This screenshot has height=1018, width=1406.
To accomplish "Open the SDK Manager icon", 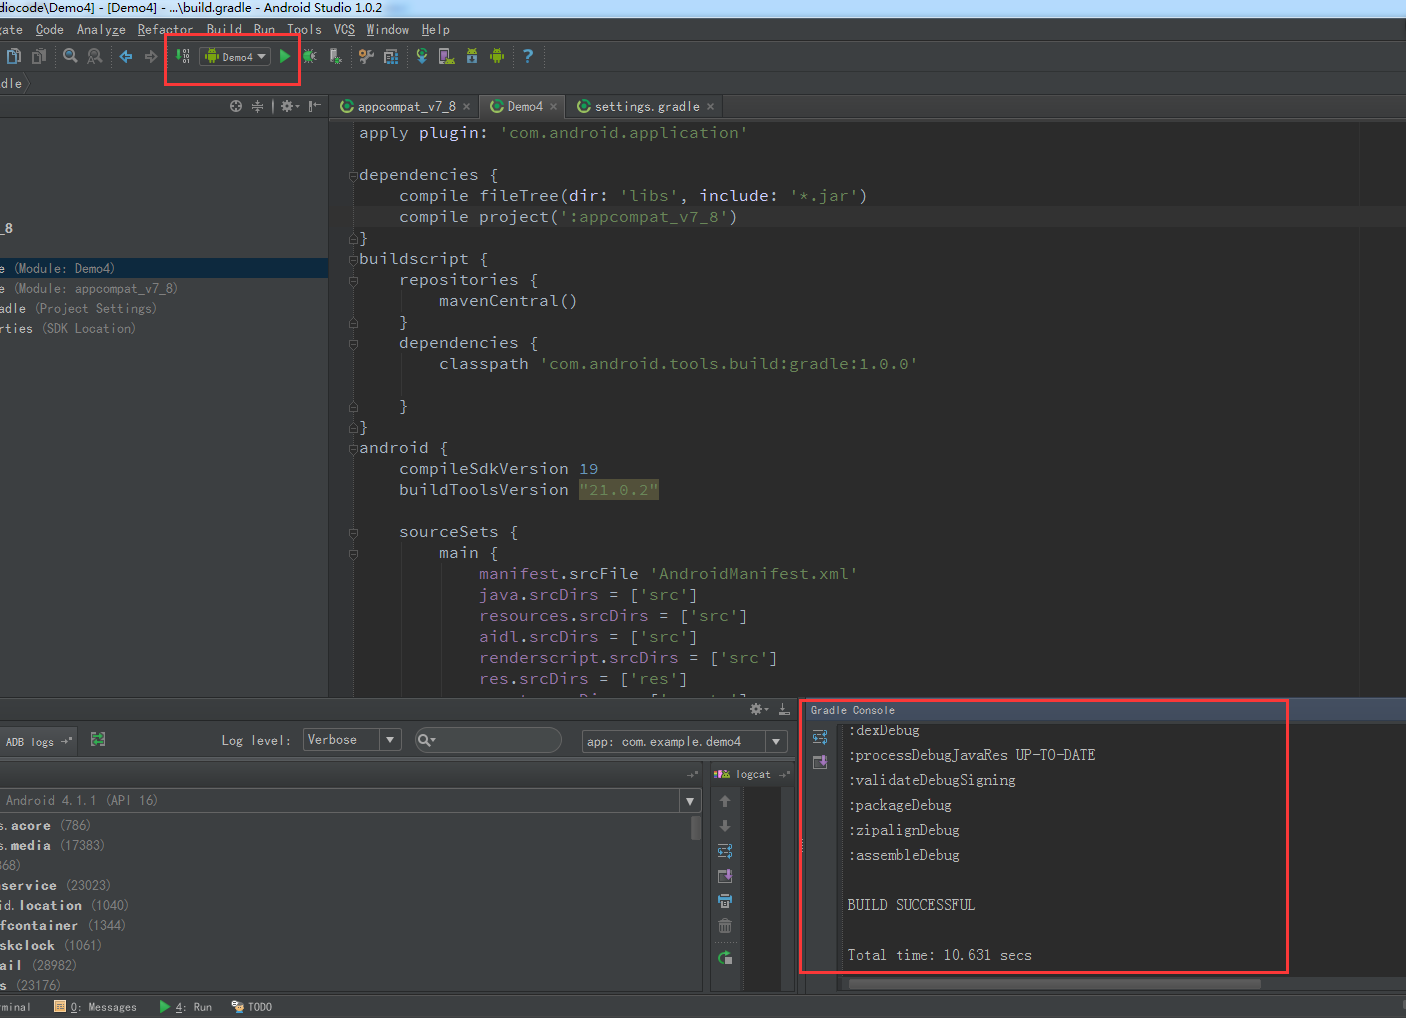I will click(x=472, y=56).
